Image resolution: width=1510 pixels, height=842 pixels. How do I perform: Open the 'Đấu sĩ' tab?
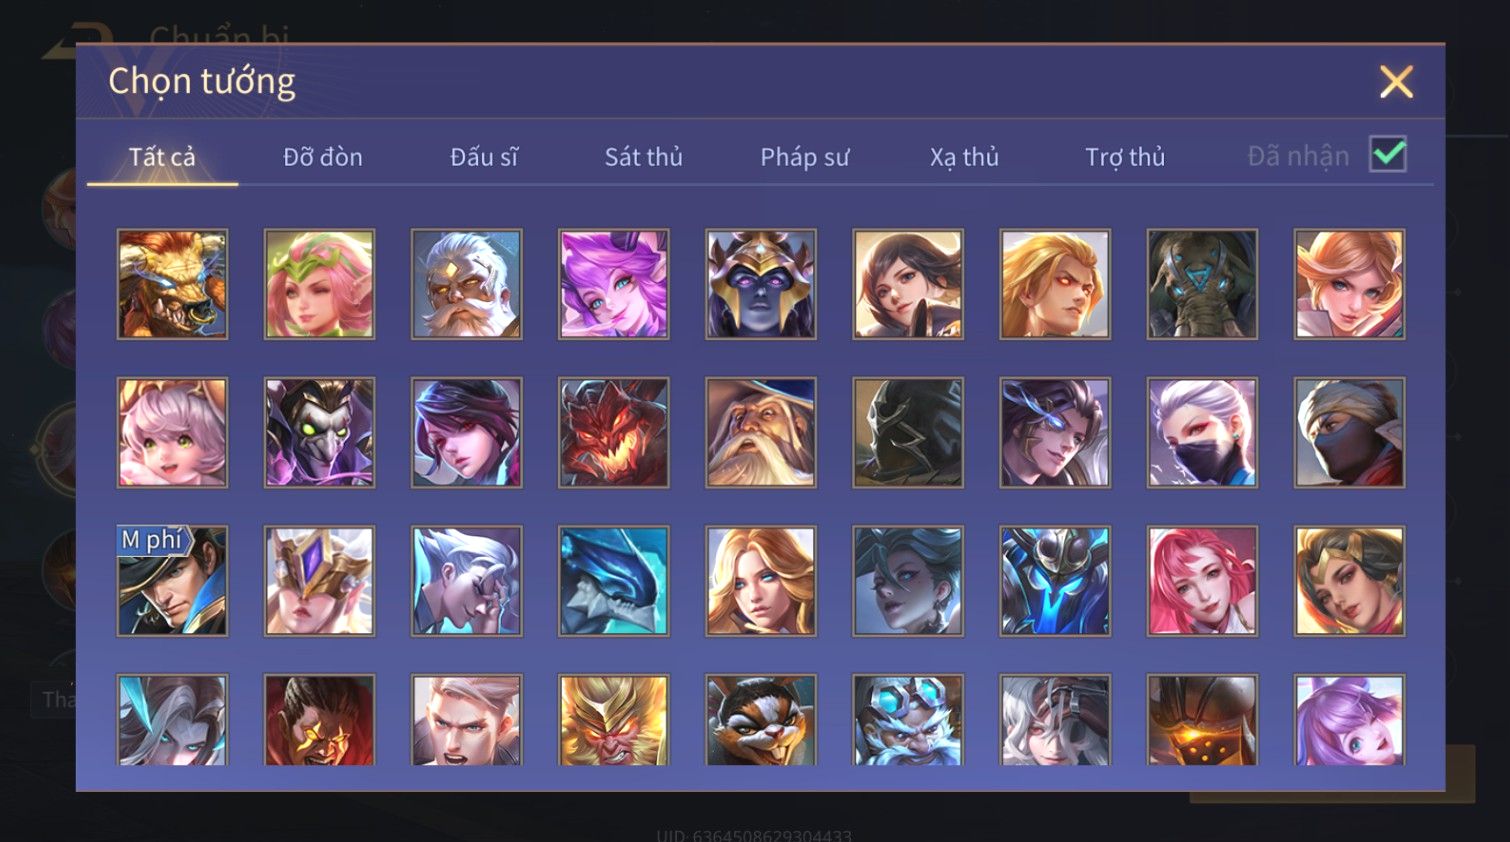484,157
